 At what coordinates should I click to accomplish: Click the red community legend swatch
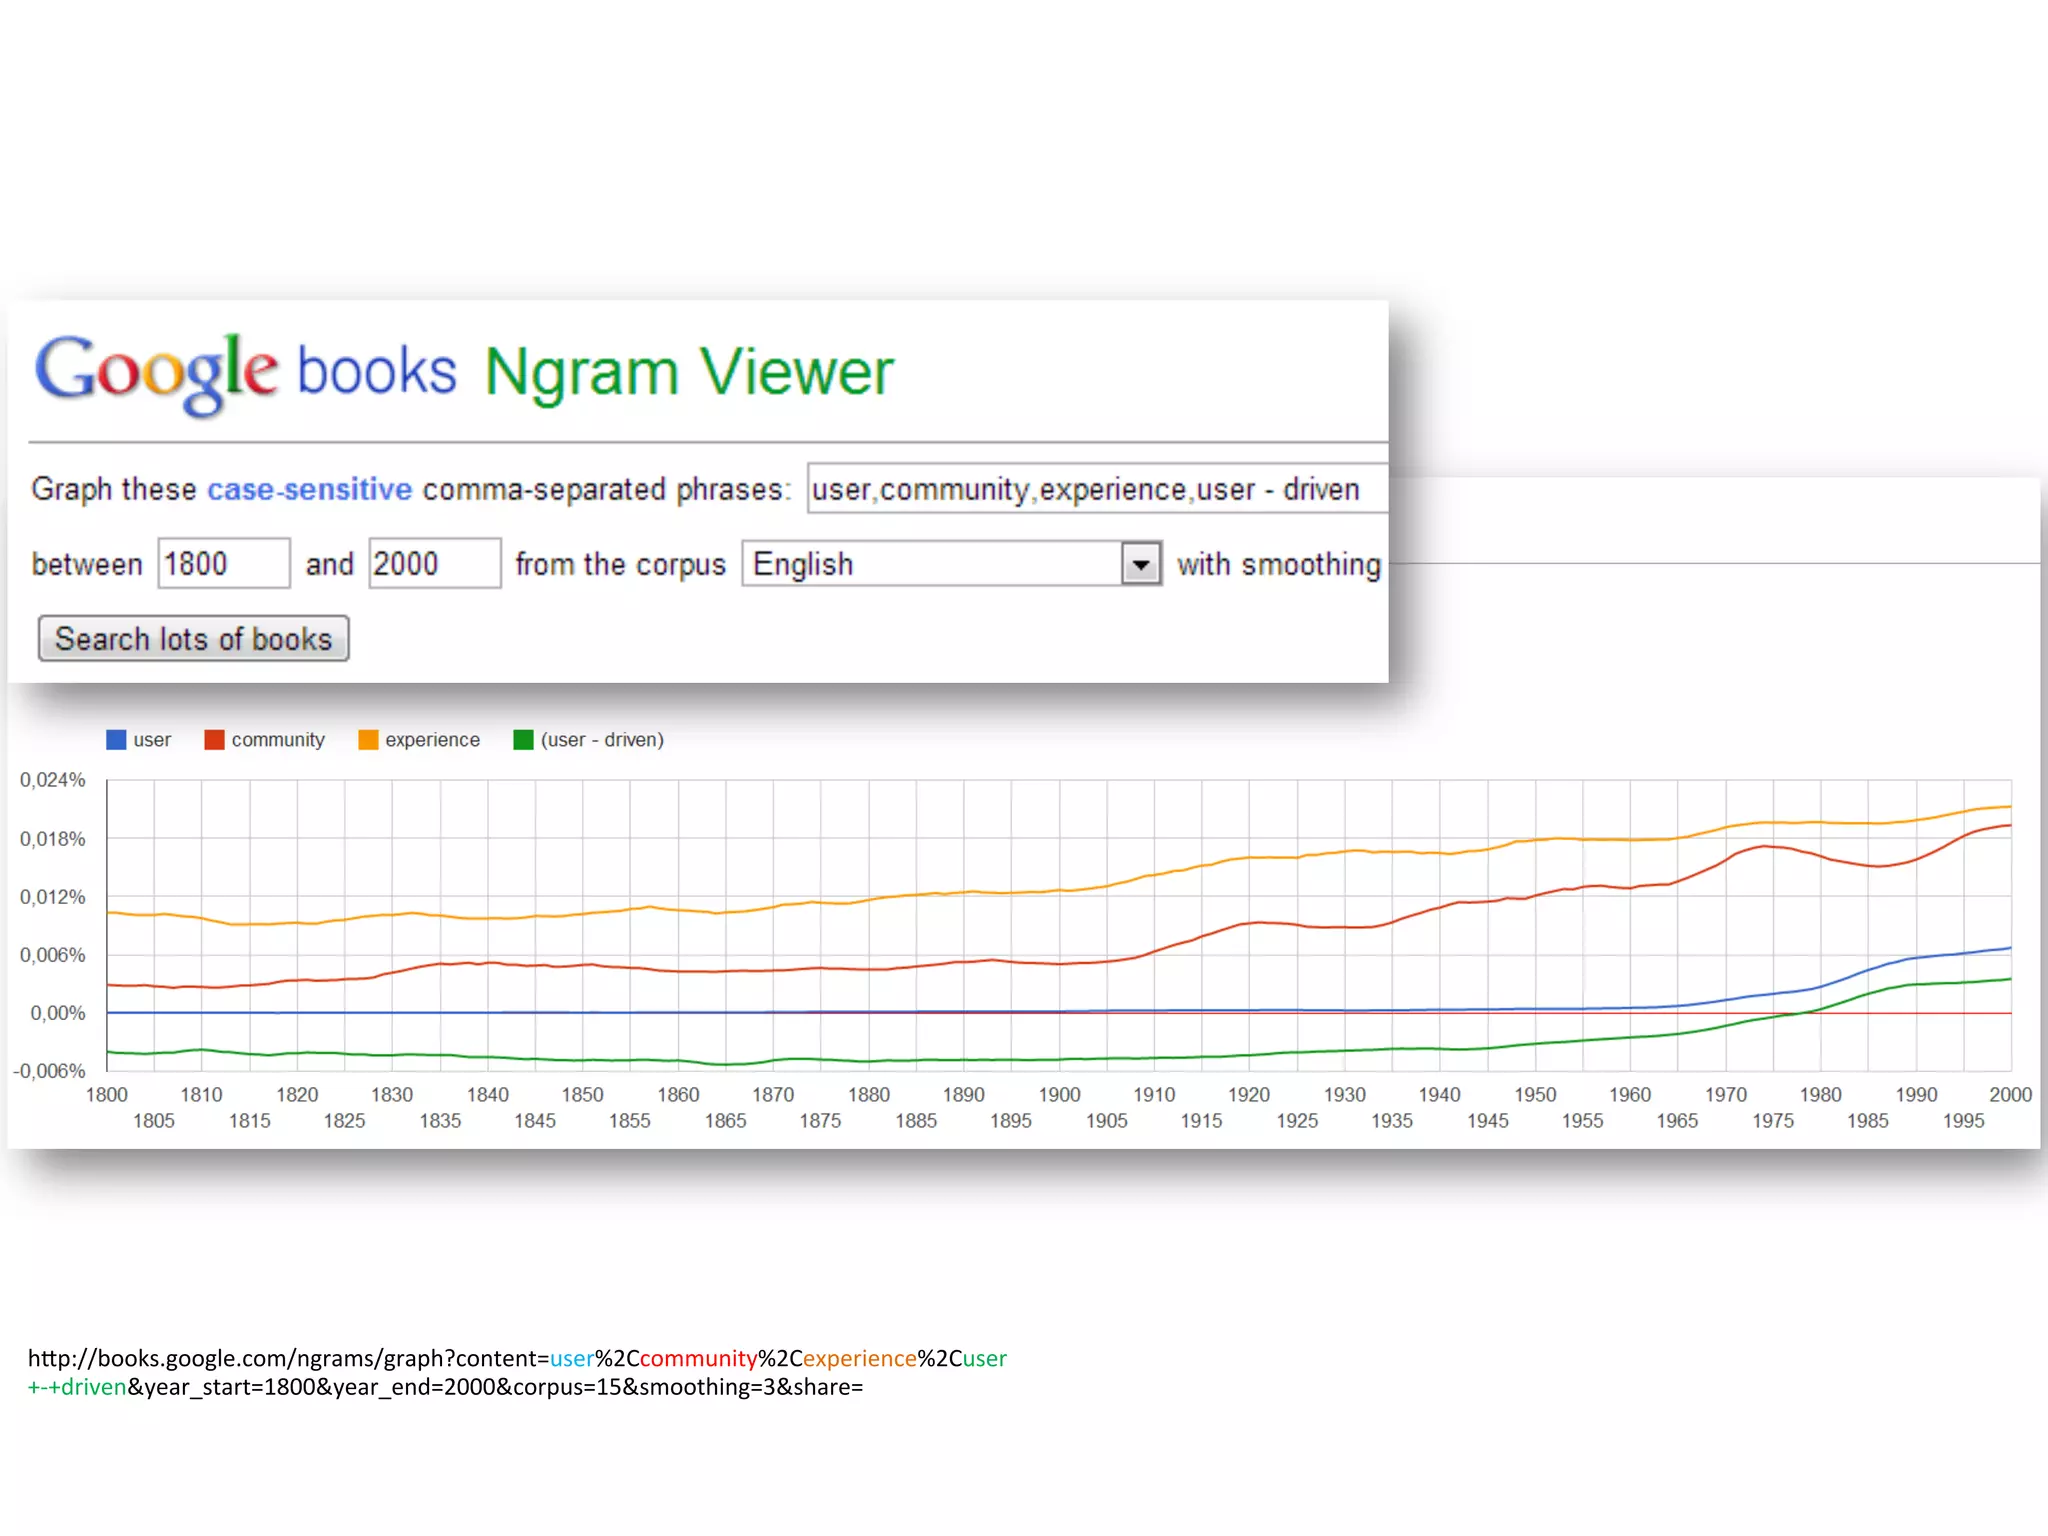click(214, 740)
